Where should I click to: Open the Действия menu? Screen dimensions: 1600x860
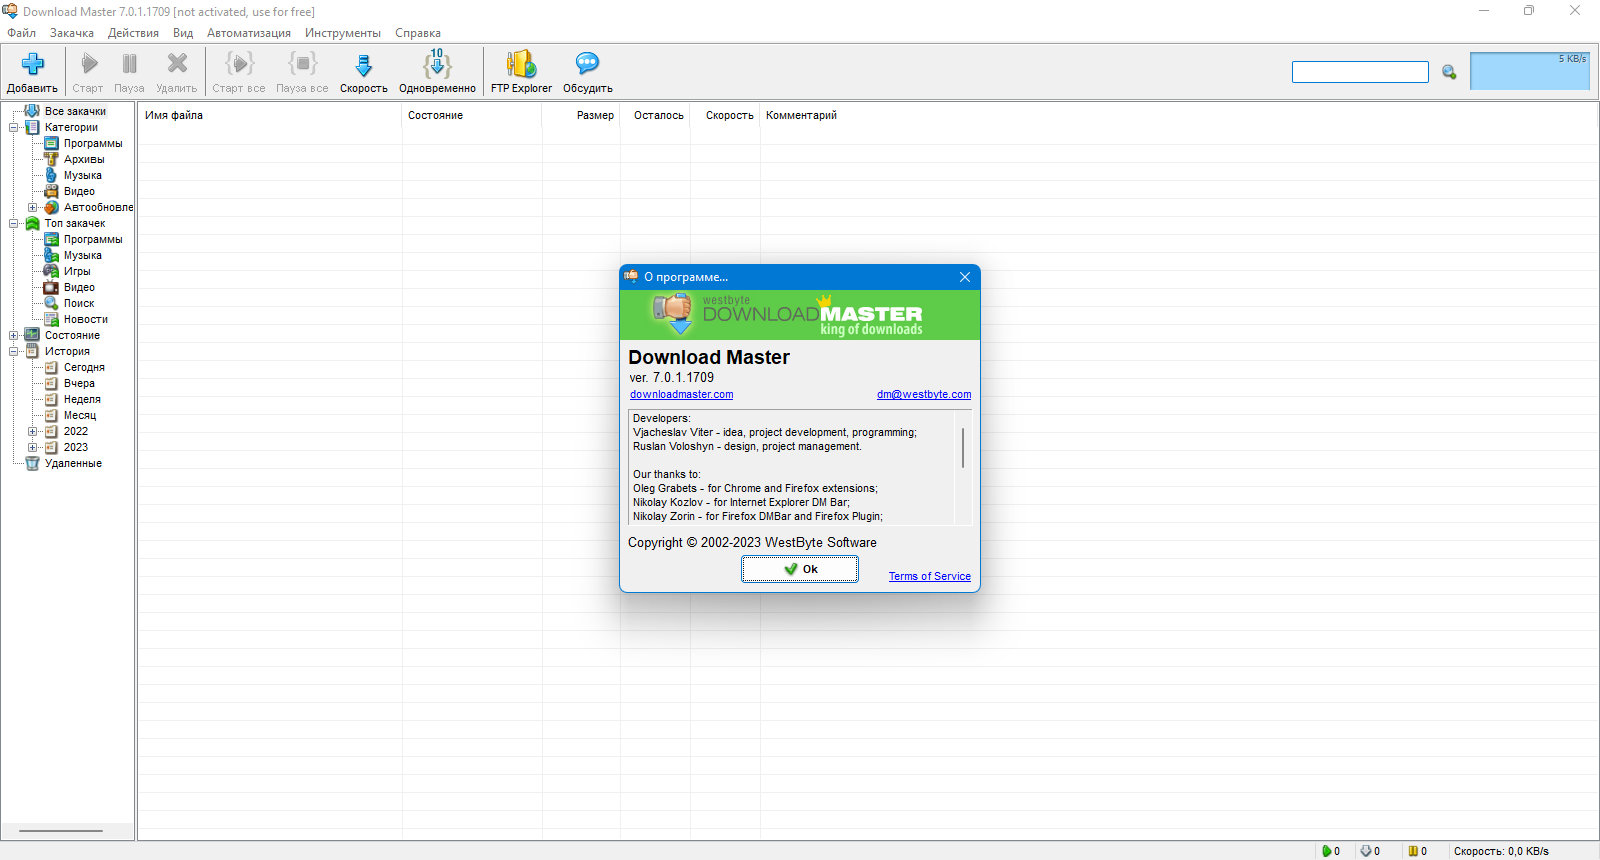[x=133, y=33]
